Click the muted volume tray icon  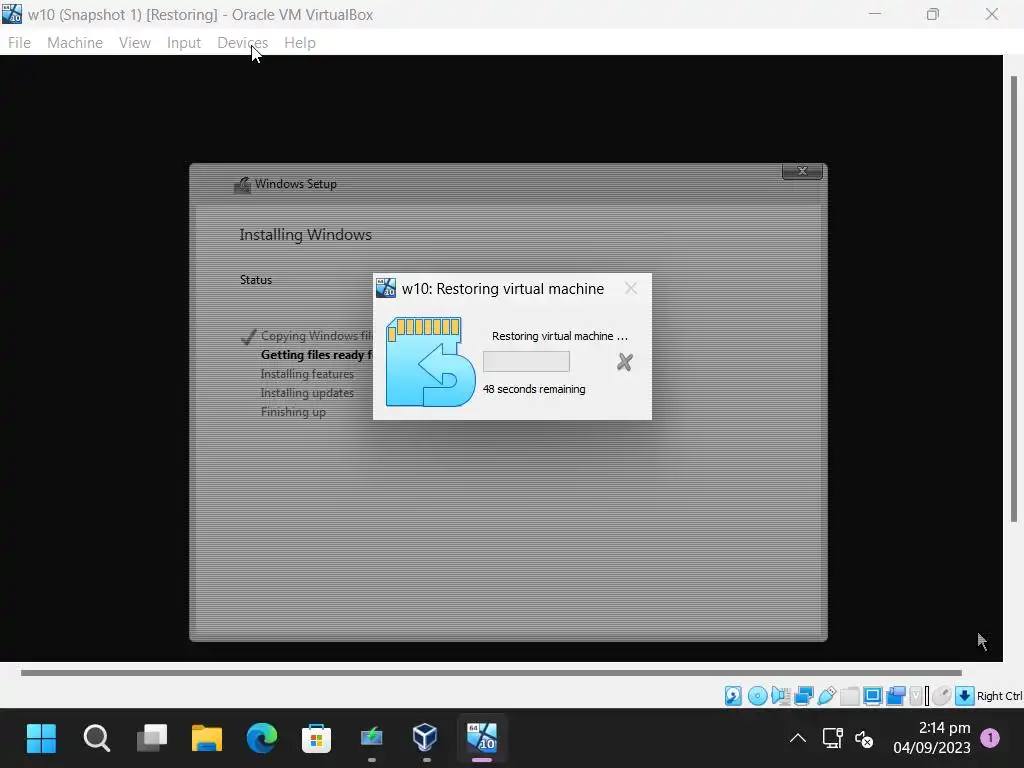point(864,740)
